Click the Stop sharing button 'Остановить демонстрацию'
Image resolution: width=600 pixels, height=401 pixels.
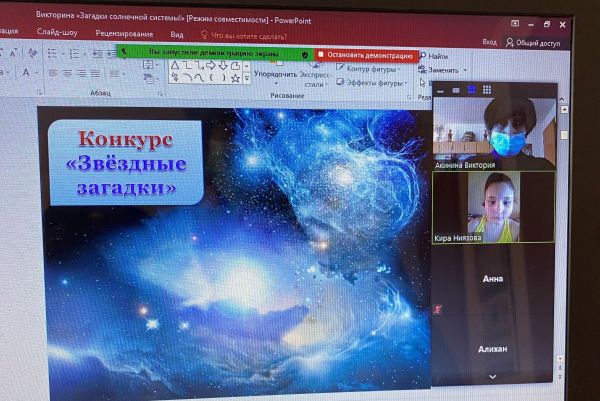pyautogui.click(x=364, y=55)
